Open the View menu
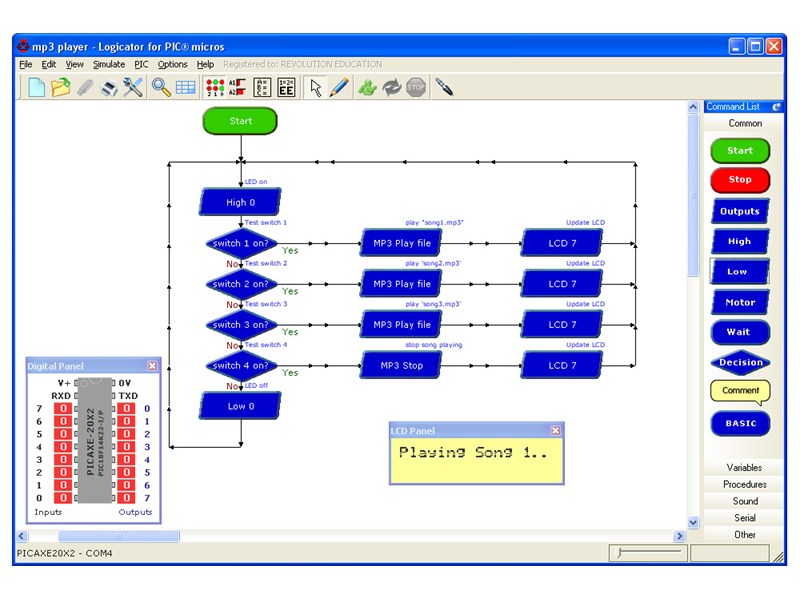Image resolution: width=800 pixels, height=600 pixels. coord(74,64)
